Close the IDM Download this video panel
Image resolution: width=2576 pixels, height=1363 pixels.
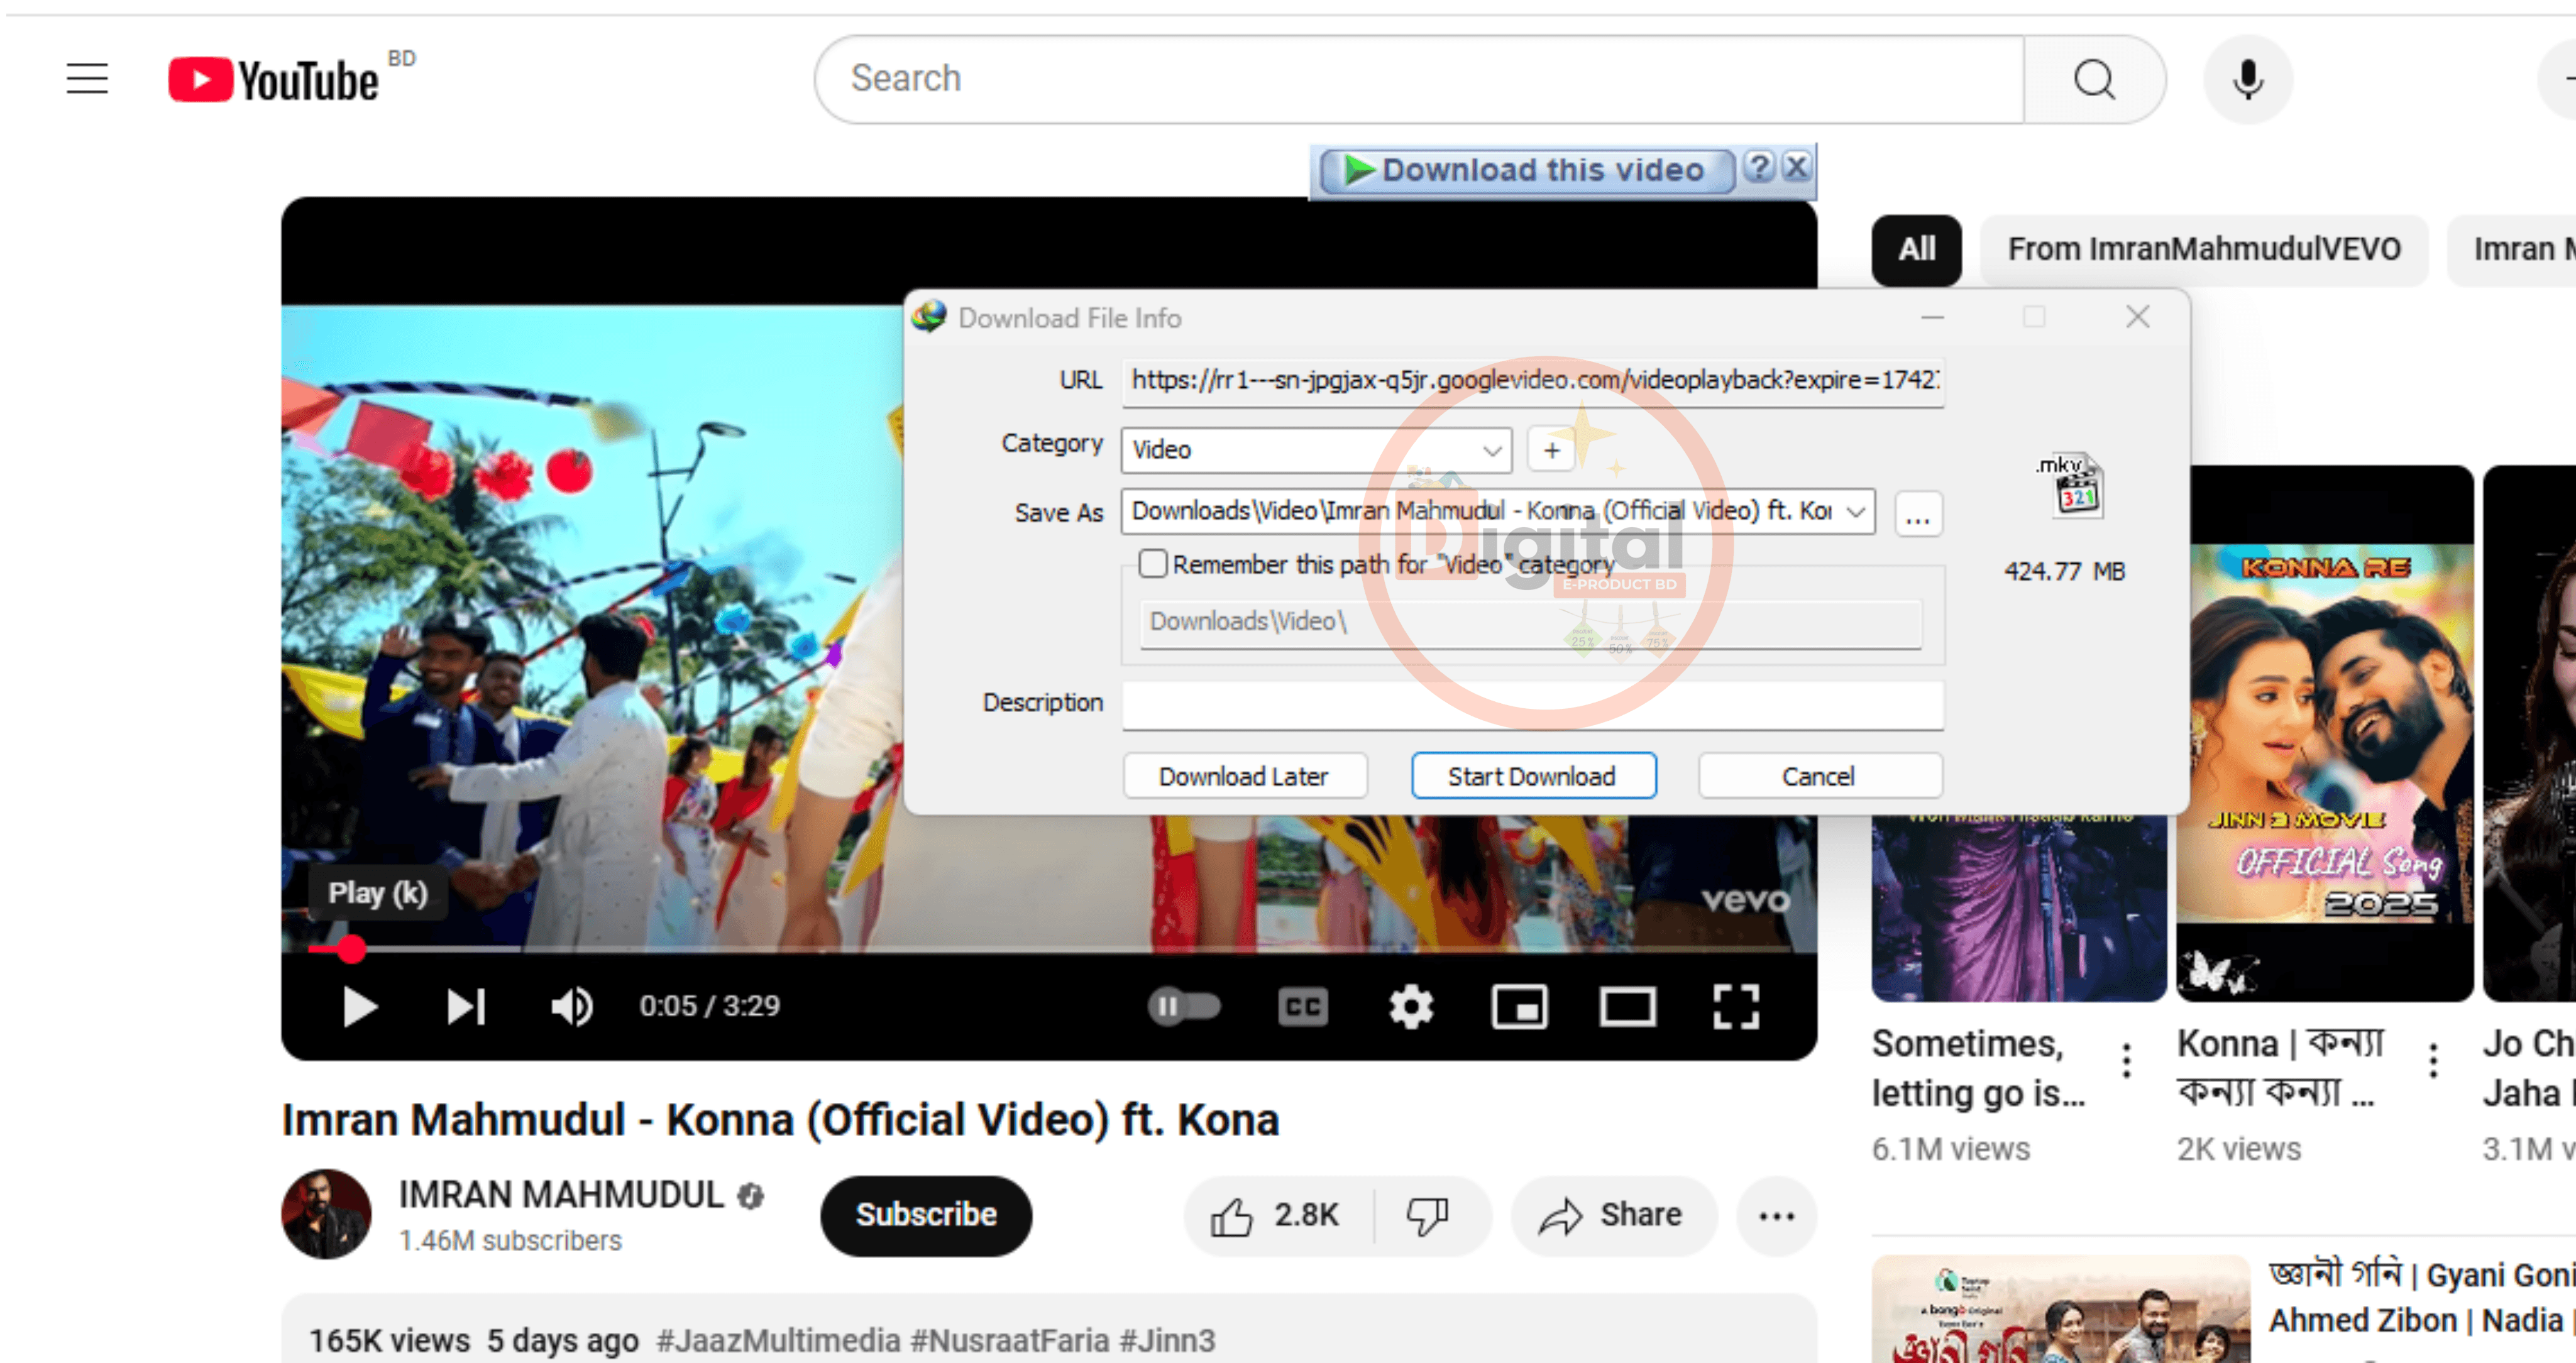[1796, 167]
